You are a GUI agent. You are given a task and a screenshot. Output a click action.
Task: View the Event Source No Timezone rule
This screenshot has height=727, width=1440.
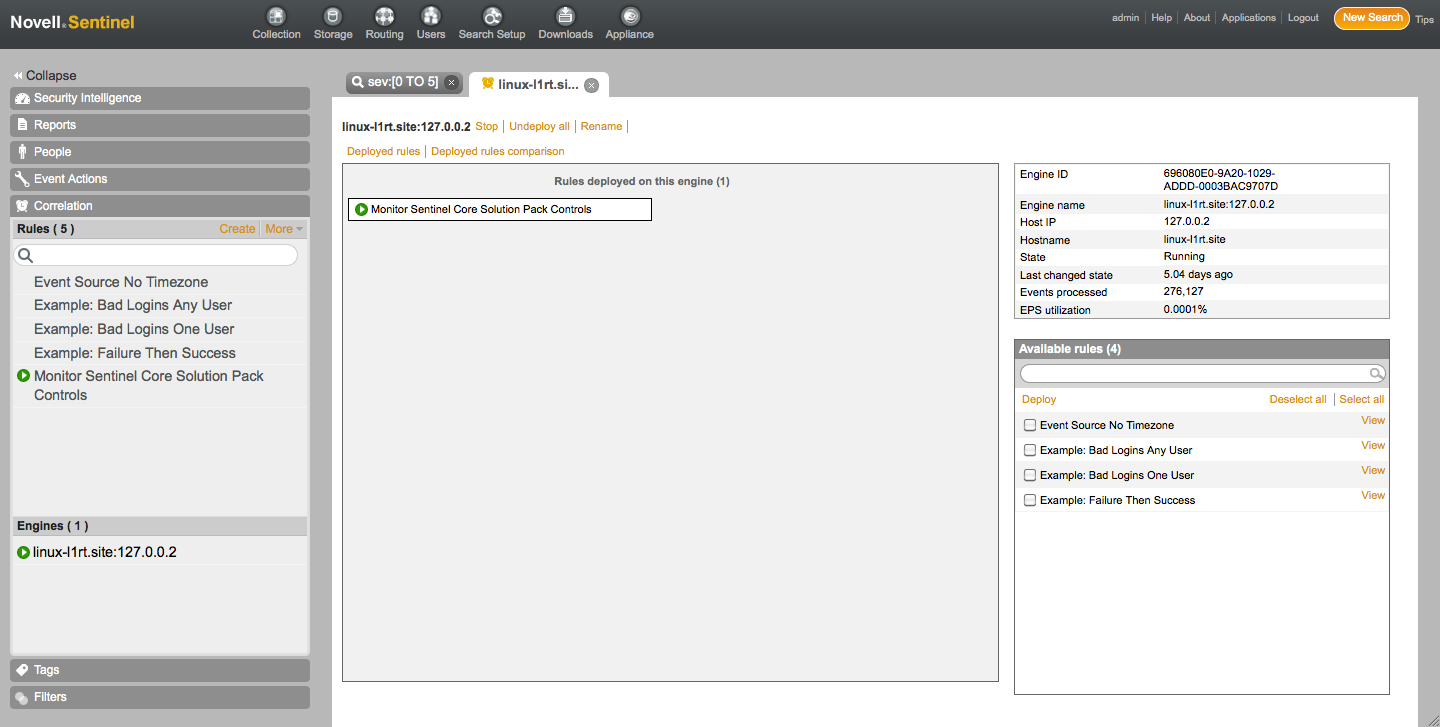[x=1373, y=420]
